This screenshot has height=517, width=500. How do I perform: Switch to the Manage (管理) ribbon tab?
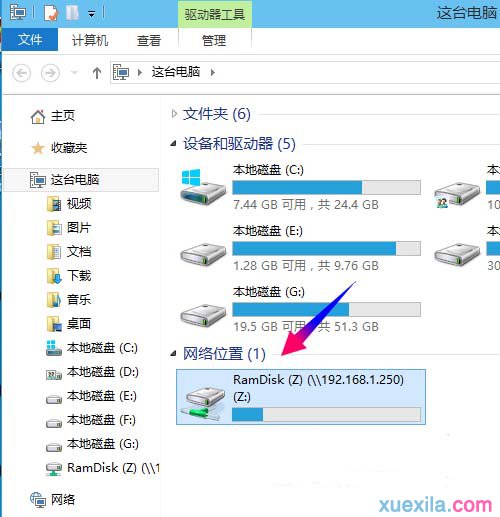214,41
